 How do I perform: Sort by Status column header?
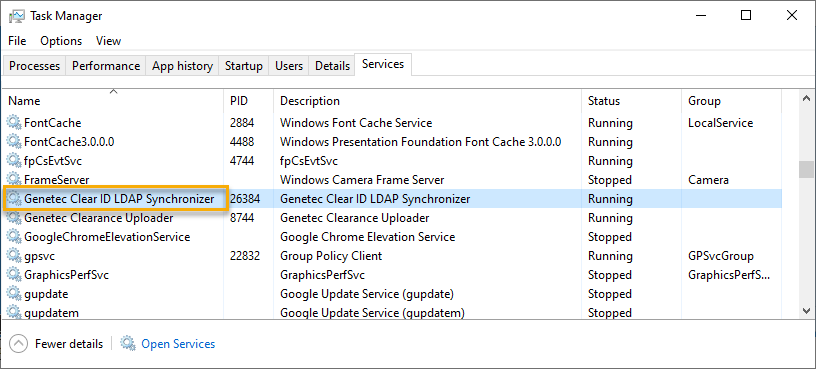(x=631, y=100)
